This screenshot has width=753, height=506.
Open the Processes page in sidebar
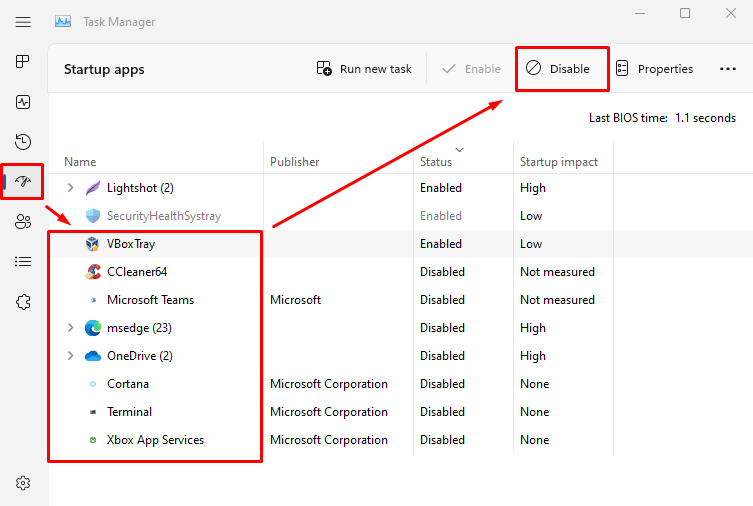23,61
